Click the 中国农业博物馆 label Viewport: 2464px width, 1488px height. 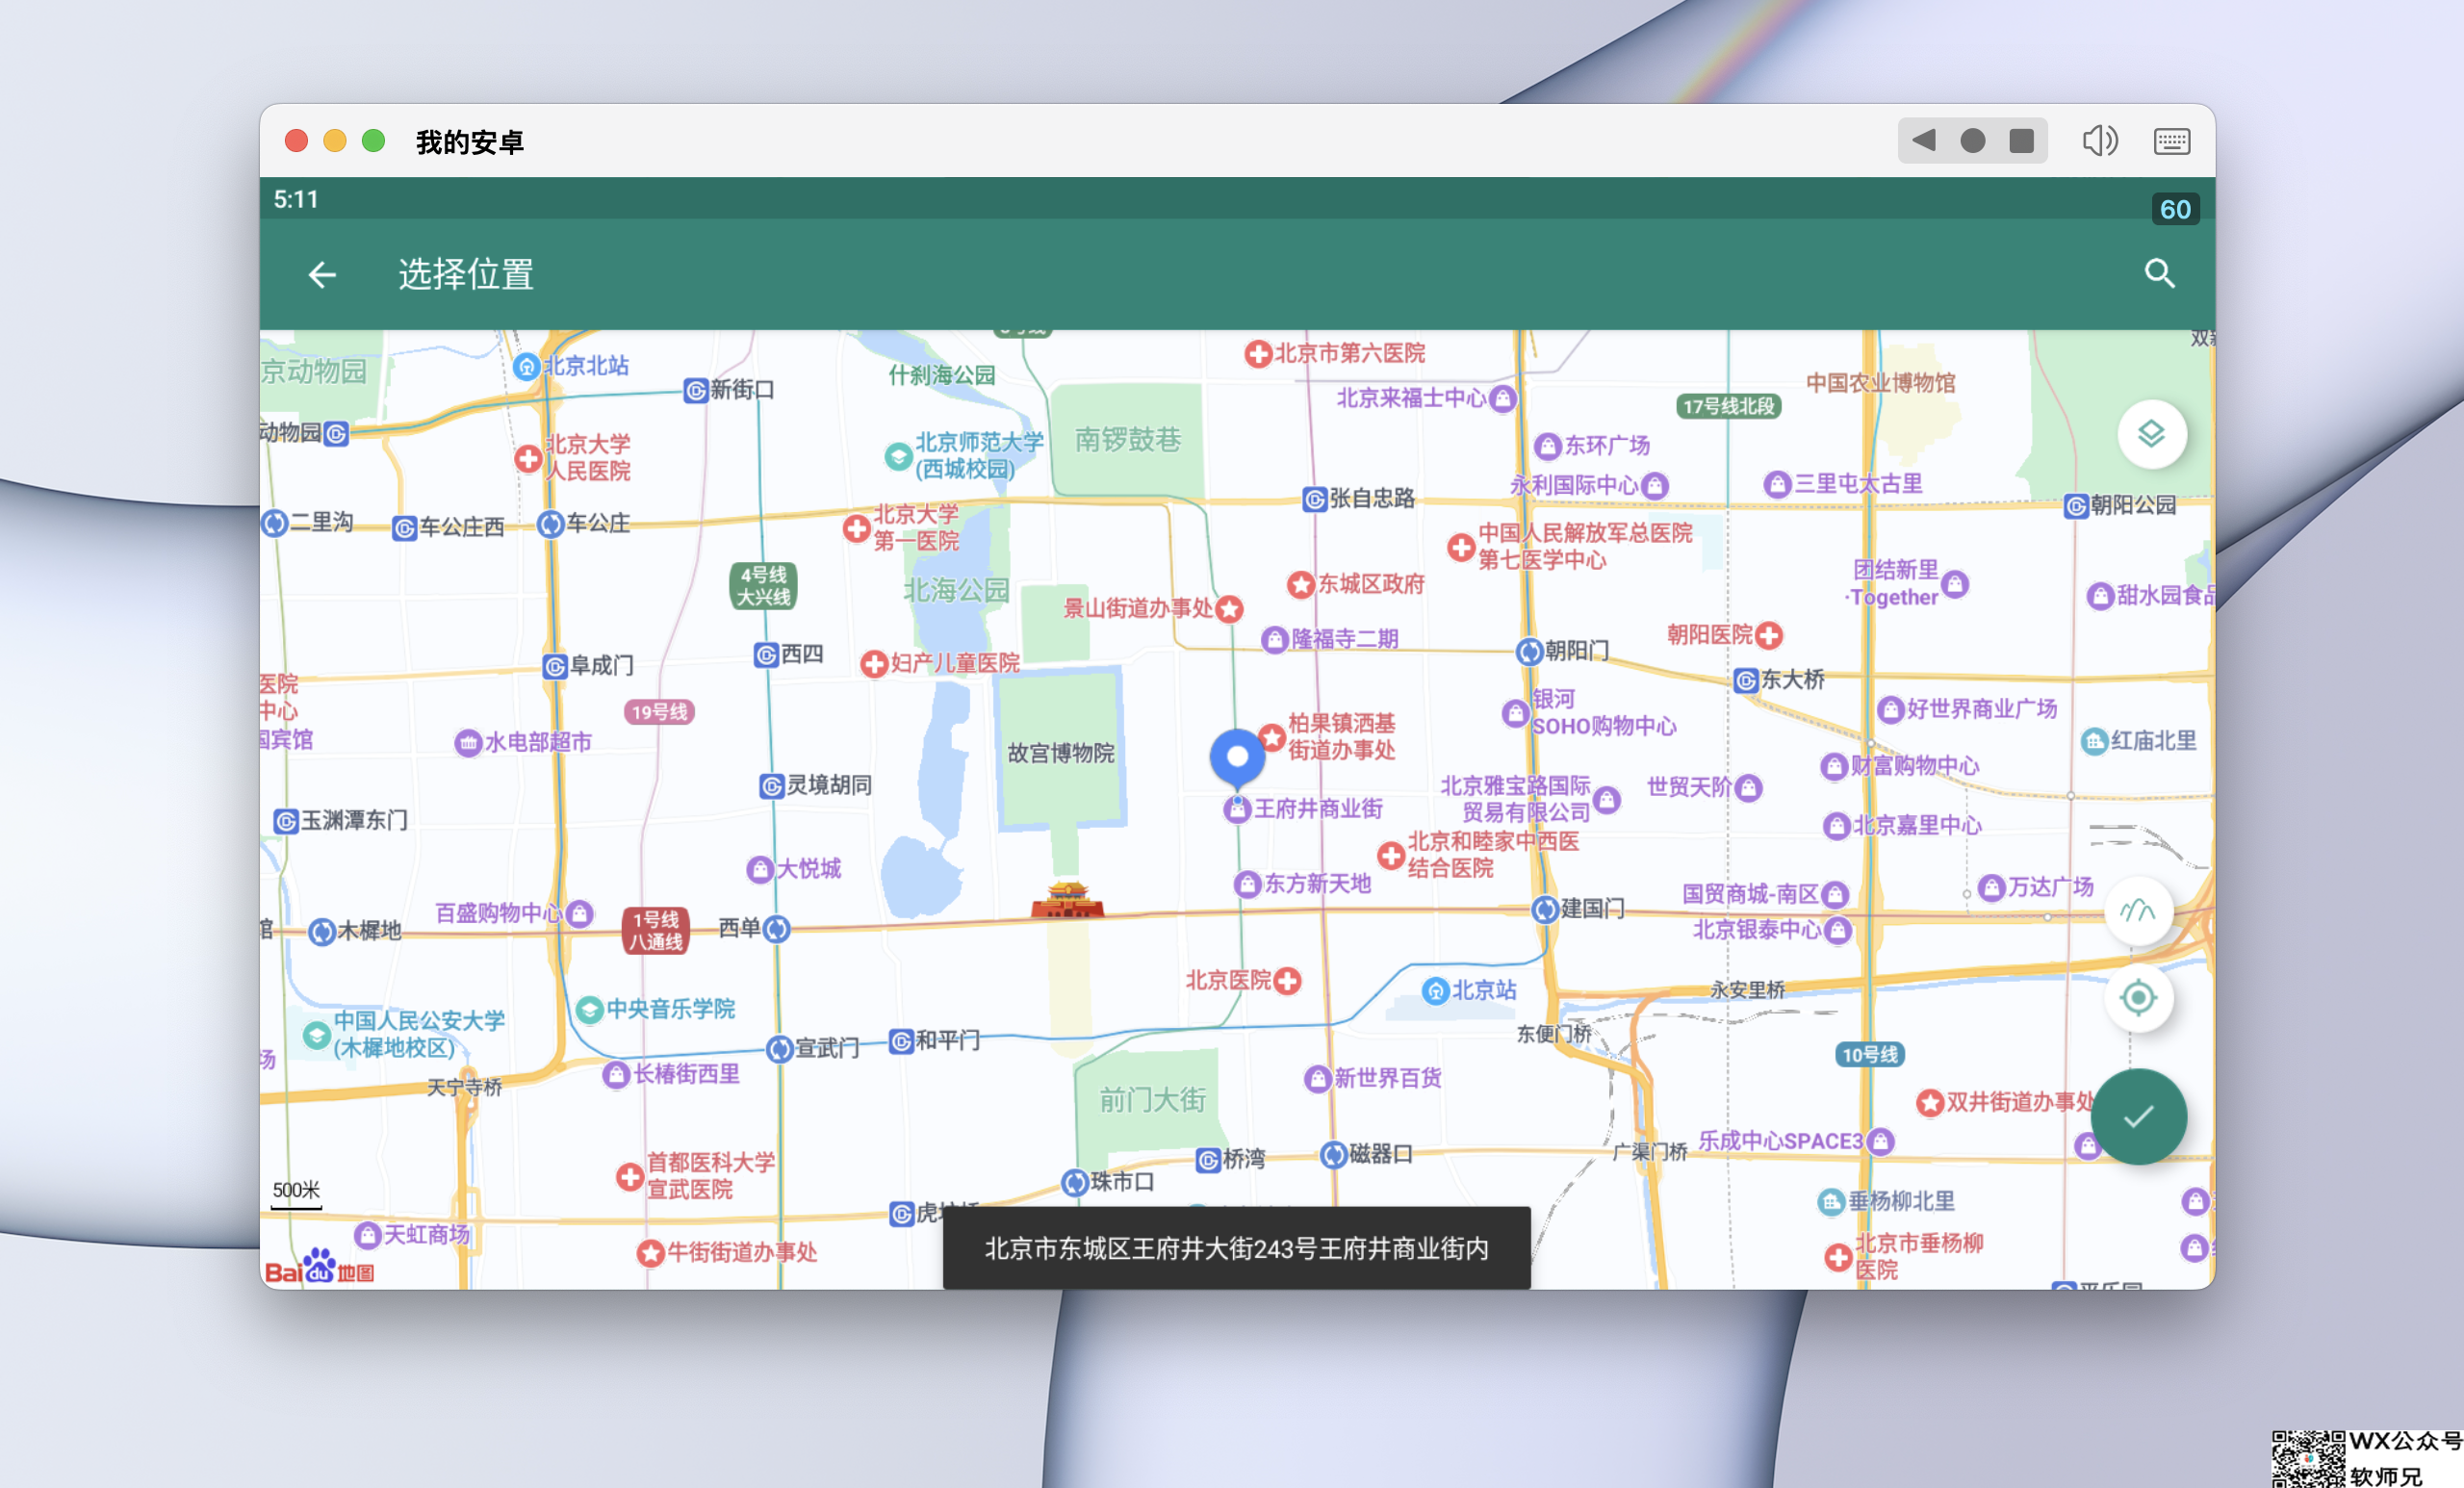tap(1880, 383)
